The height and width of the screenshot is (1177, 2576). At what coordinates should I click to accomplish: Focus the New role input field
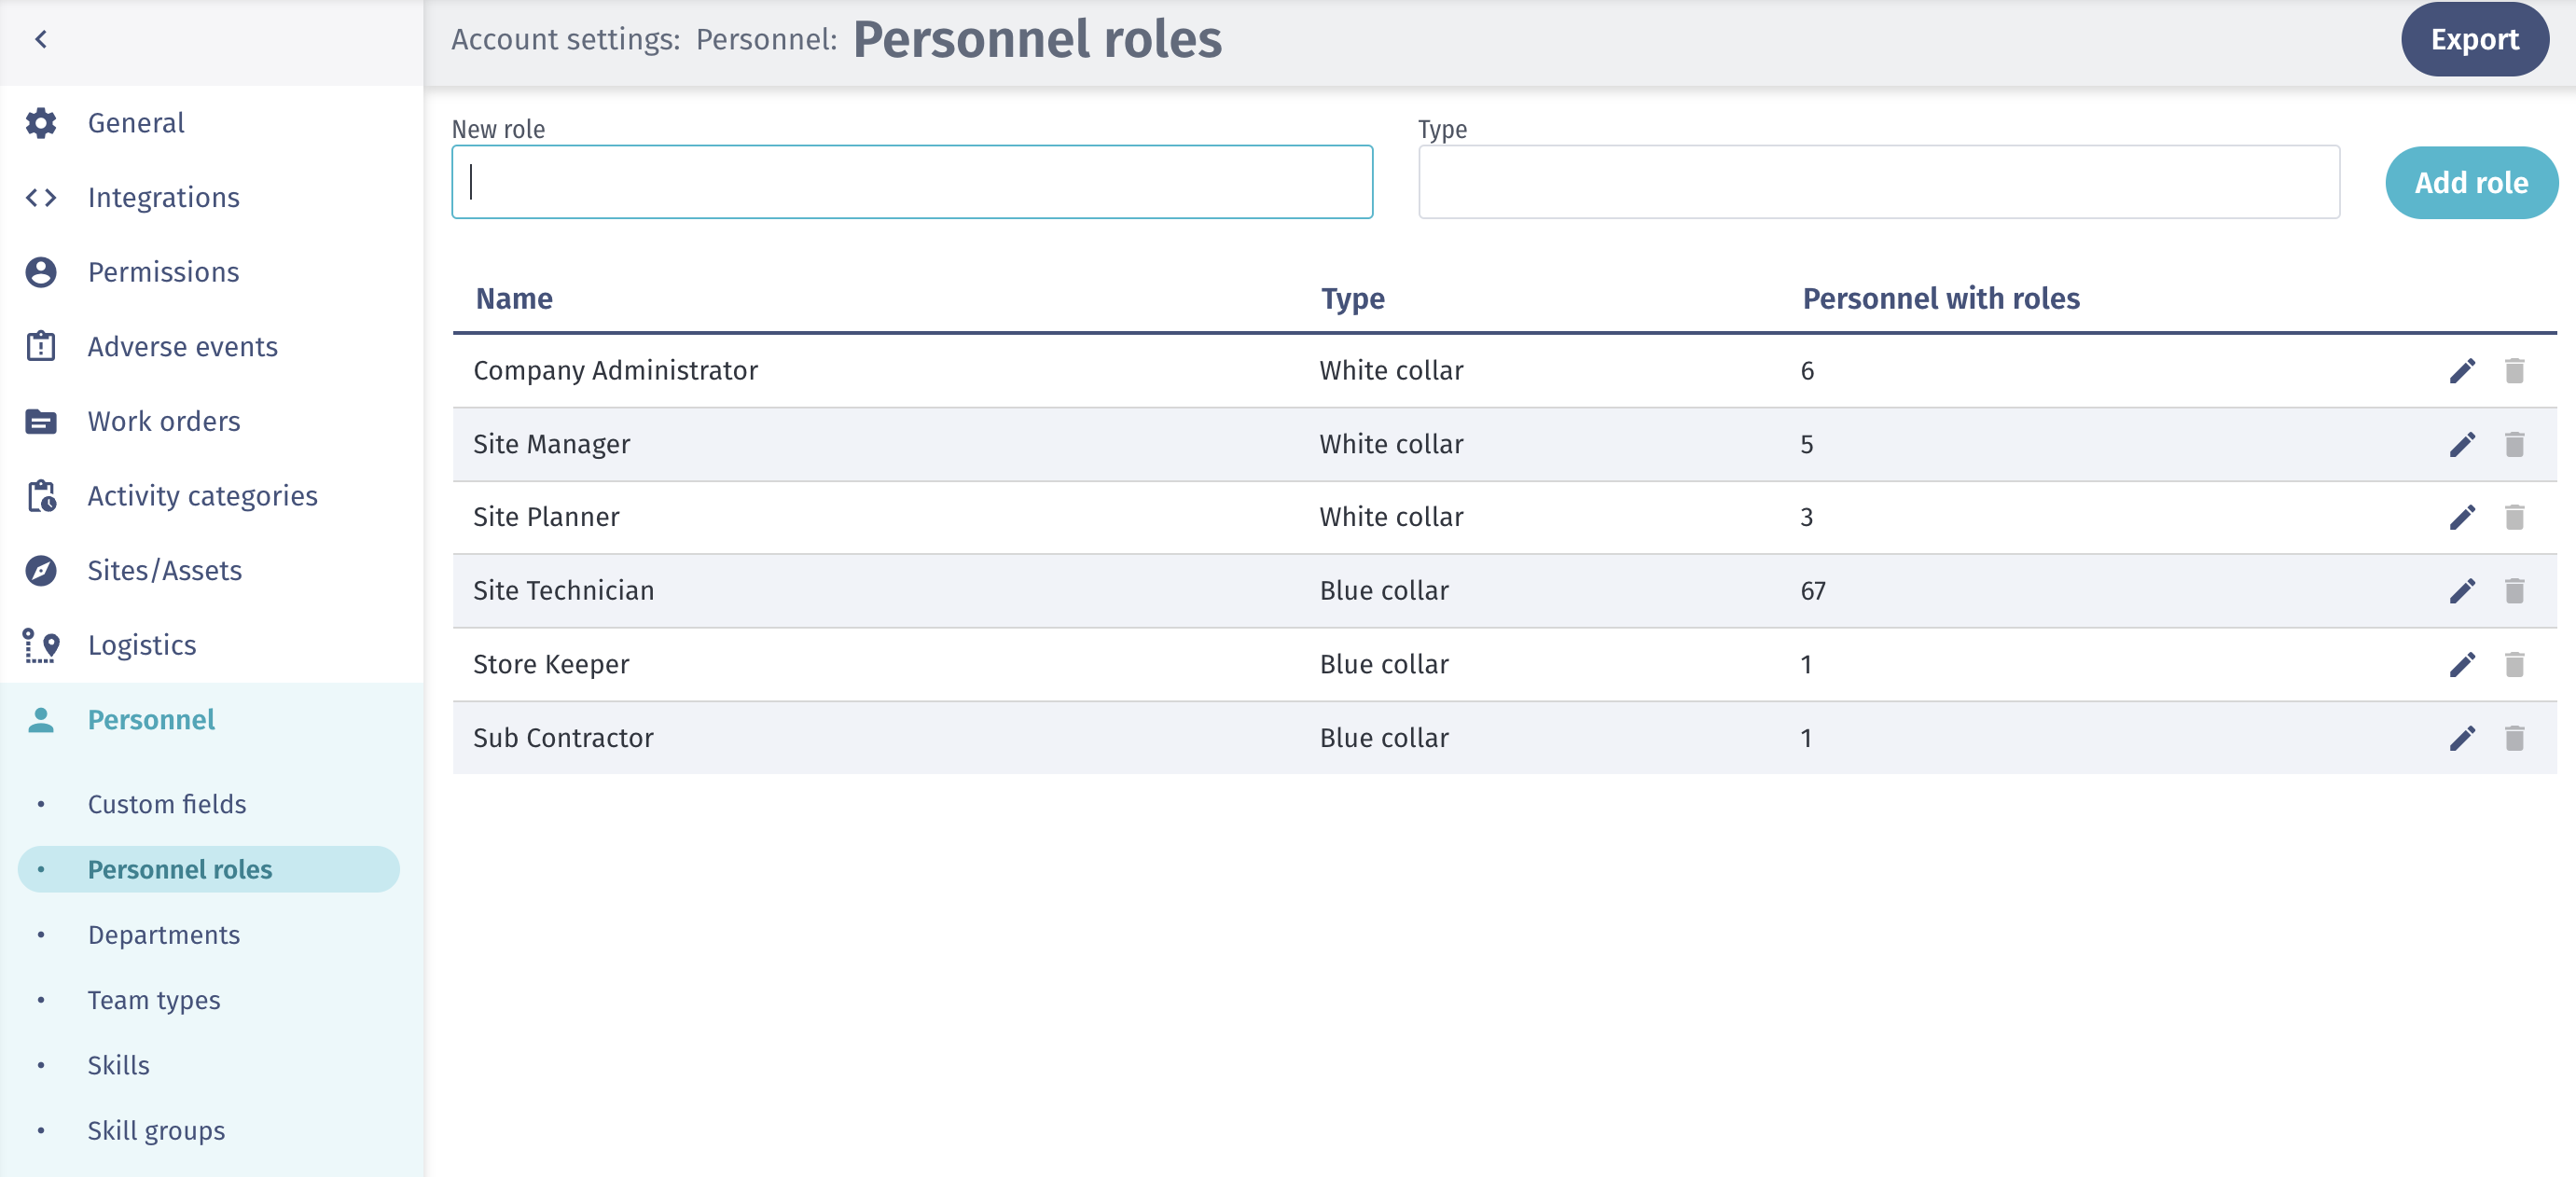912,182
